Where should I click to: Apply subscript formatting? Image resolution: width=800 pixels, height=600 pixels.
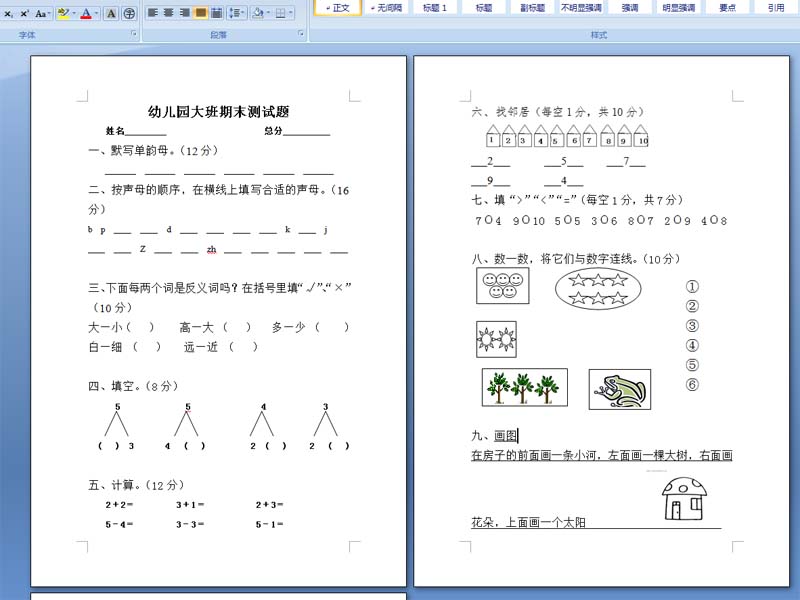[9, 14]
